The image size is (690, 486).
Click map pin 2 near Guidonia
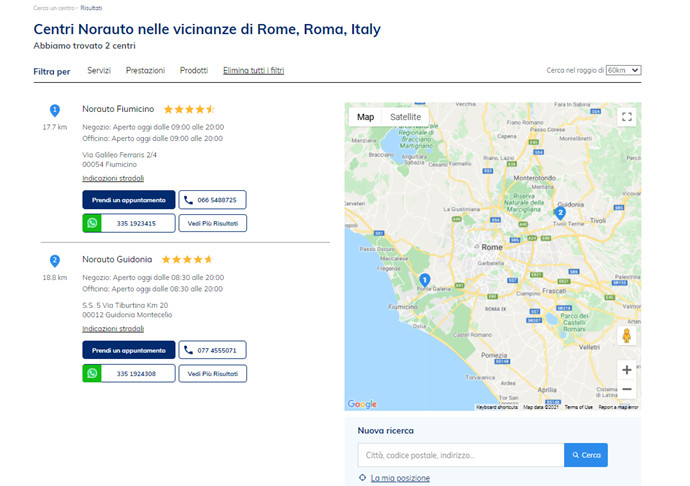tap(560, 213)
